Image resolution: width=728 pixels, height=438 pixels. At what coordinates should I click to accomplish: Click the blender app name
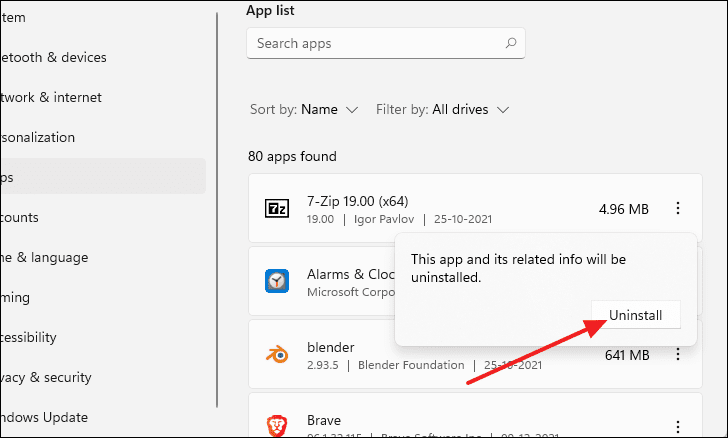(x=331, y=347)
